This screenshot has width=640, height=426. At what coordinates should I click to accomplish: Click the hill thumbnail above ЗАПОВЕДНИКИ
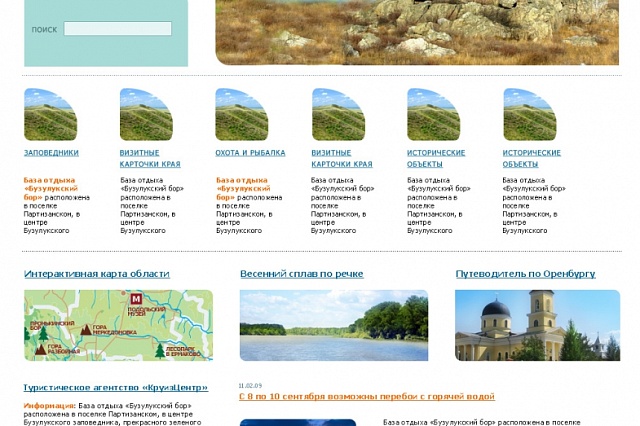[x=50, y=115]
